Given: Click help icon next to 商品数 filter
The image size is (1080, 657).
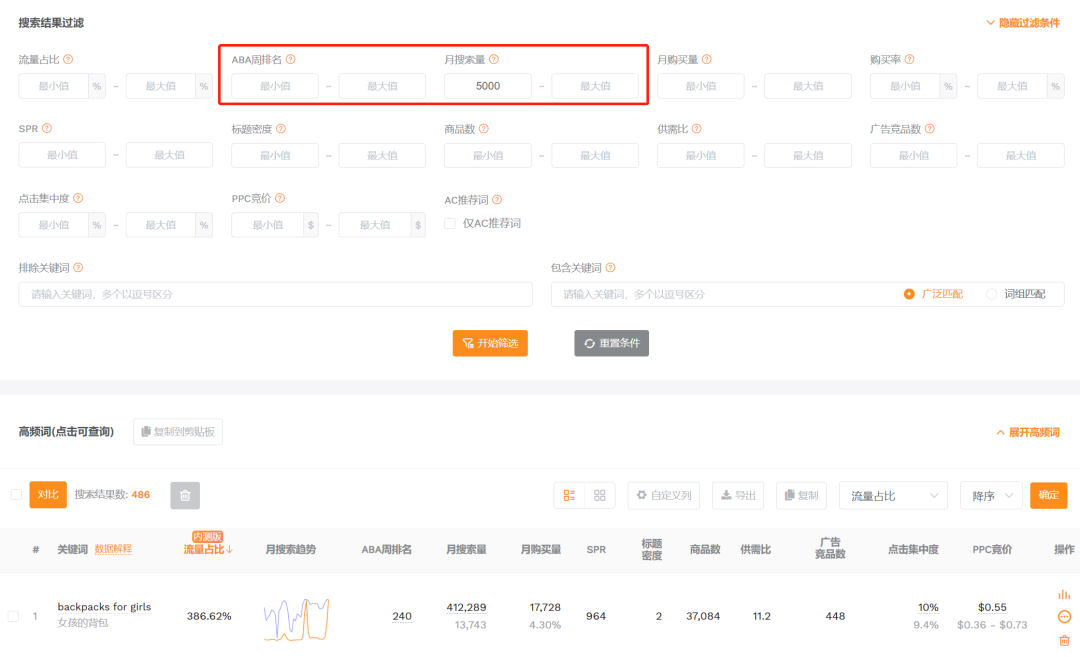Looking at the screenshot, I should pos(484,129).
